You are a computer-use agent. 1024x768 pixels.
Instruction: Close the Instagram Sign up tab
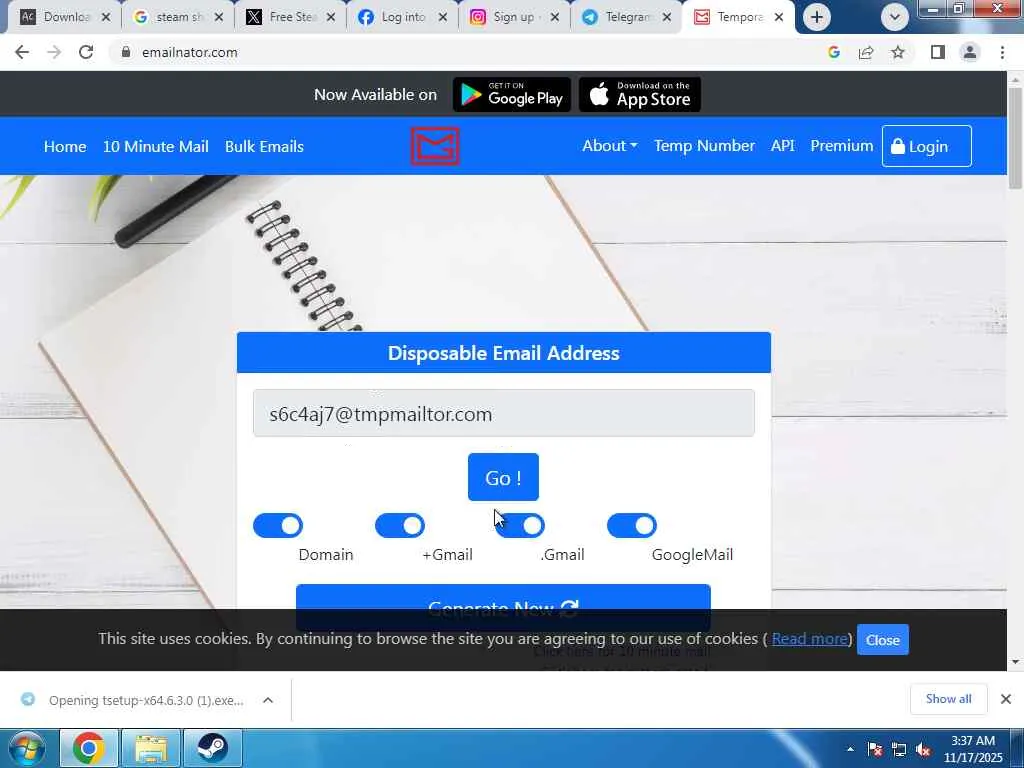pyautogui.click(x=555, y=18)
